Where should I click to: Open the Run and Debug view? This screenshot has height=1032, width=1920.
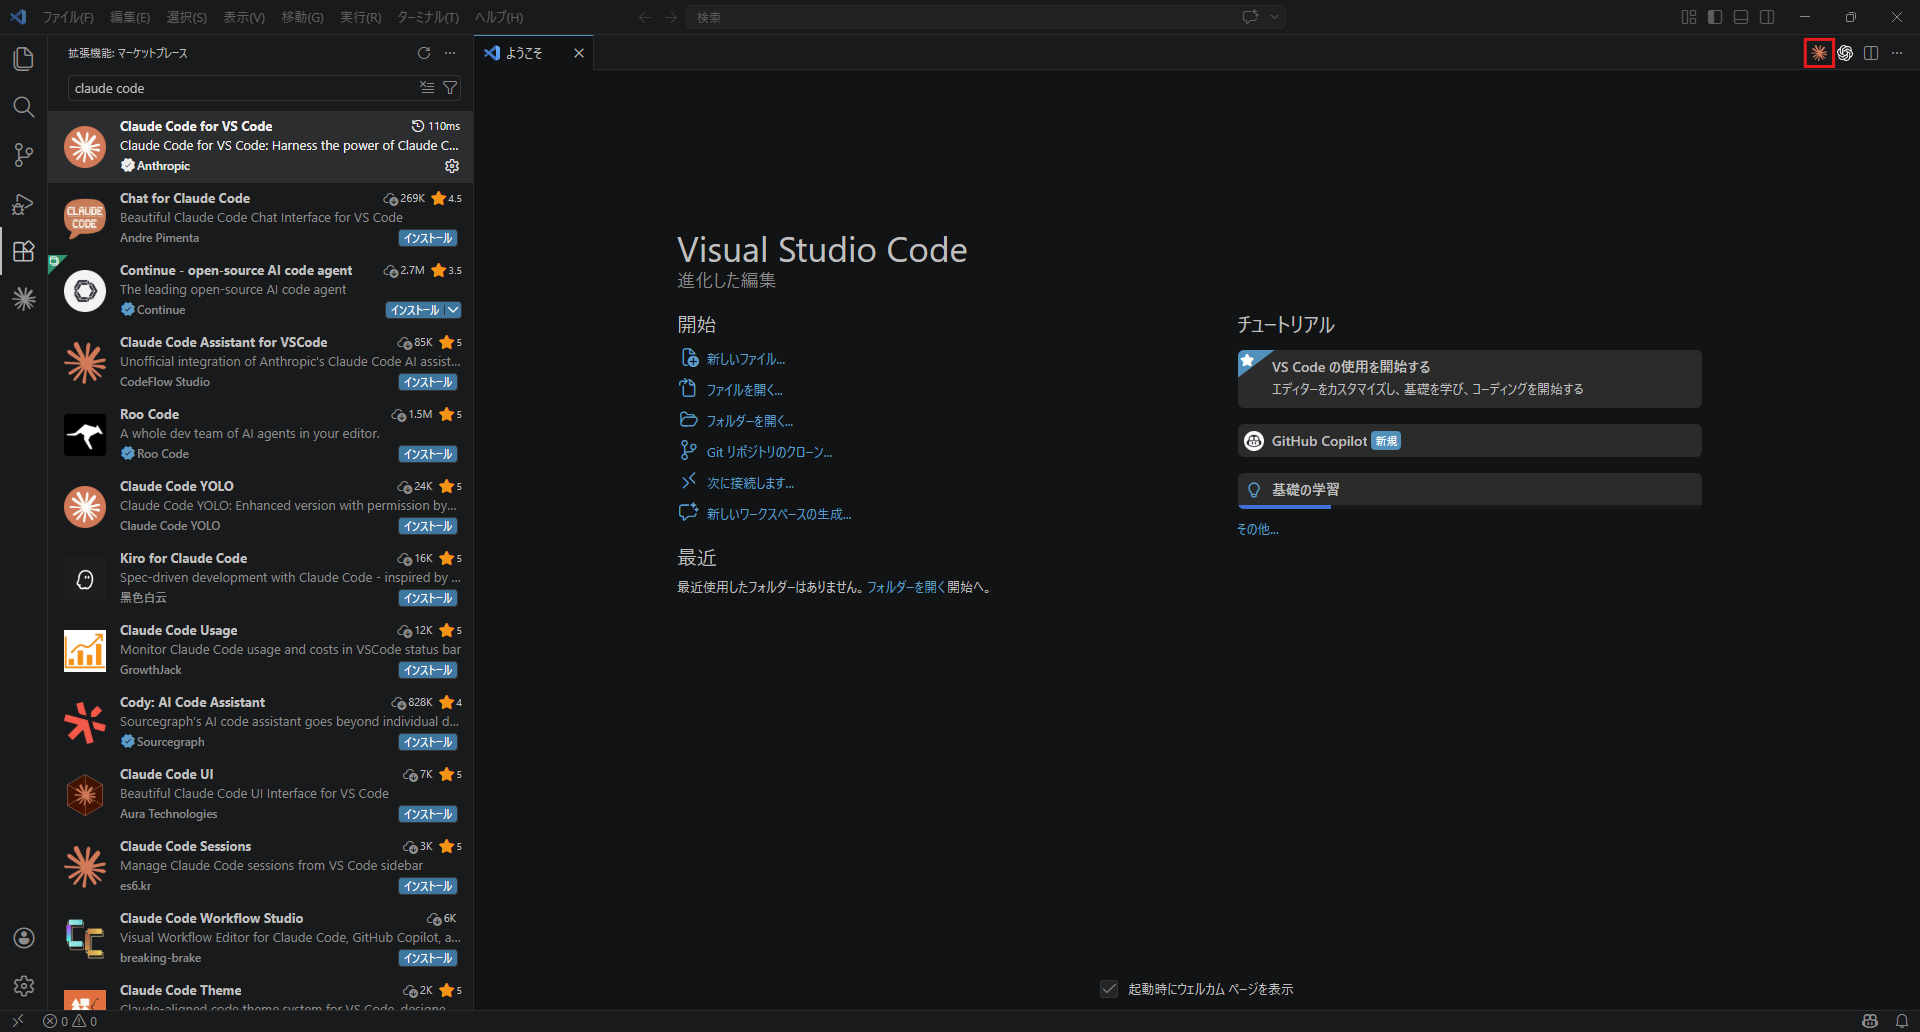(24, 204)
